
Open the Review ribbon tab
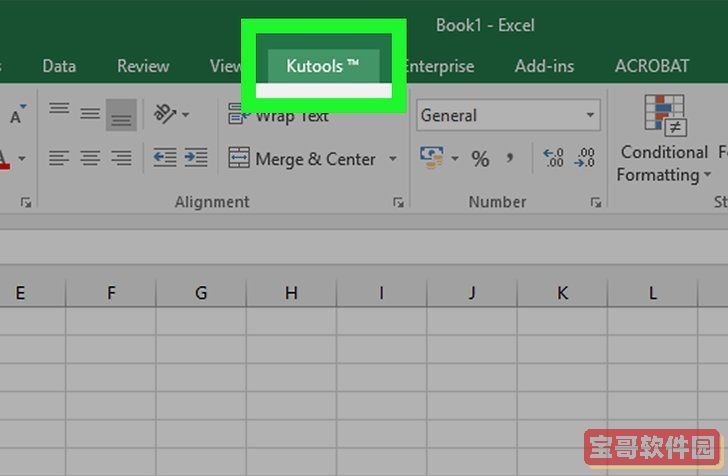coord(143,66)
